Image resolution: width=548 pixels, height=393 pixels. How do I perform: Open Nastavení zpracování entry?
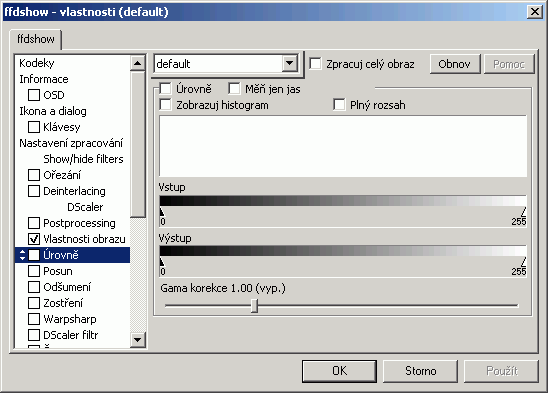coord(71,143)
